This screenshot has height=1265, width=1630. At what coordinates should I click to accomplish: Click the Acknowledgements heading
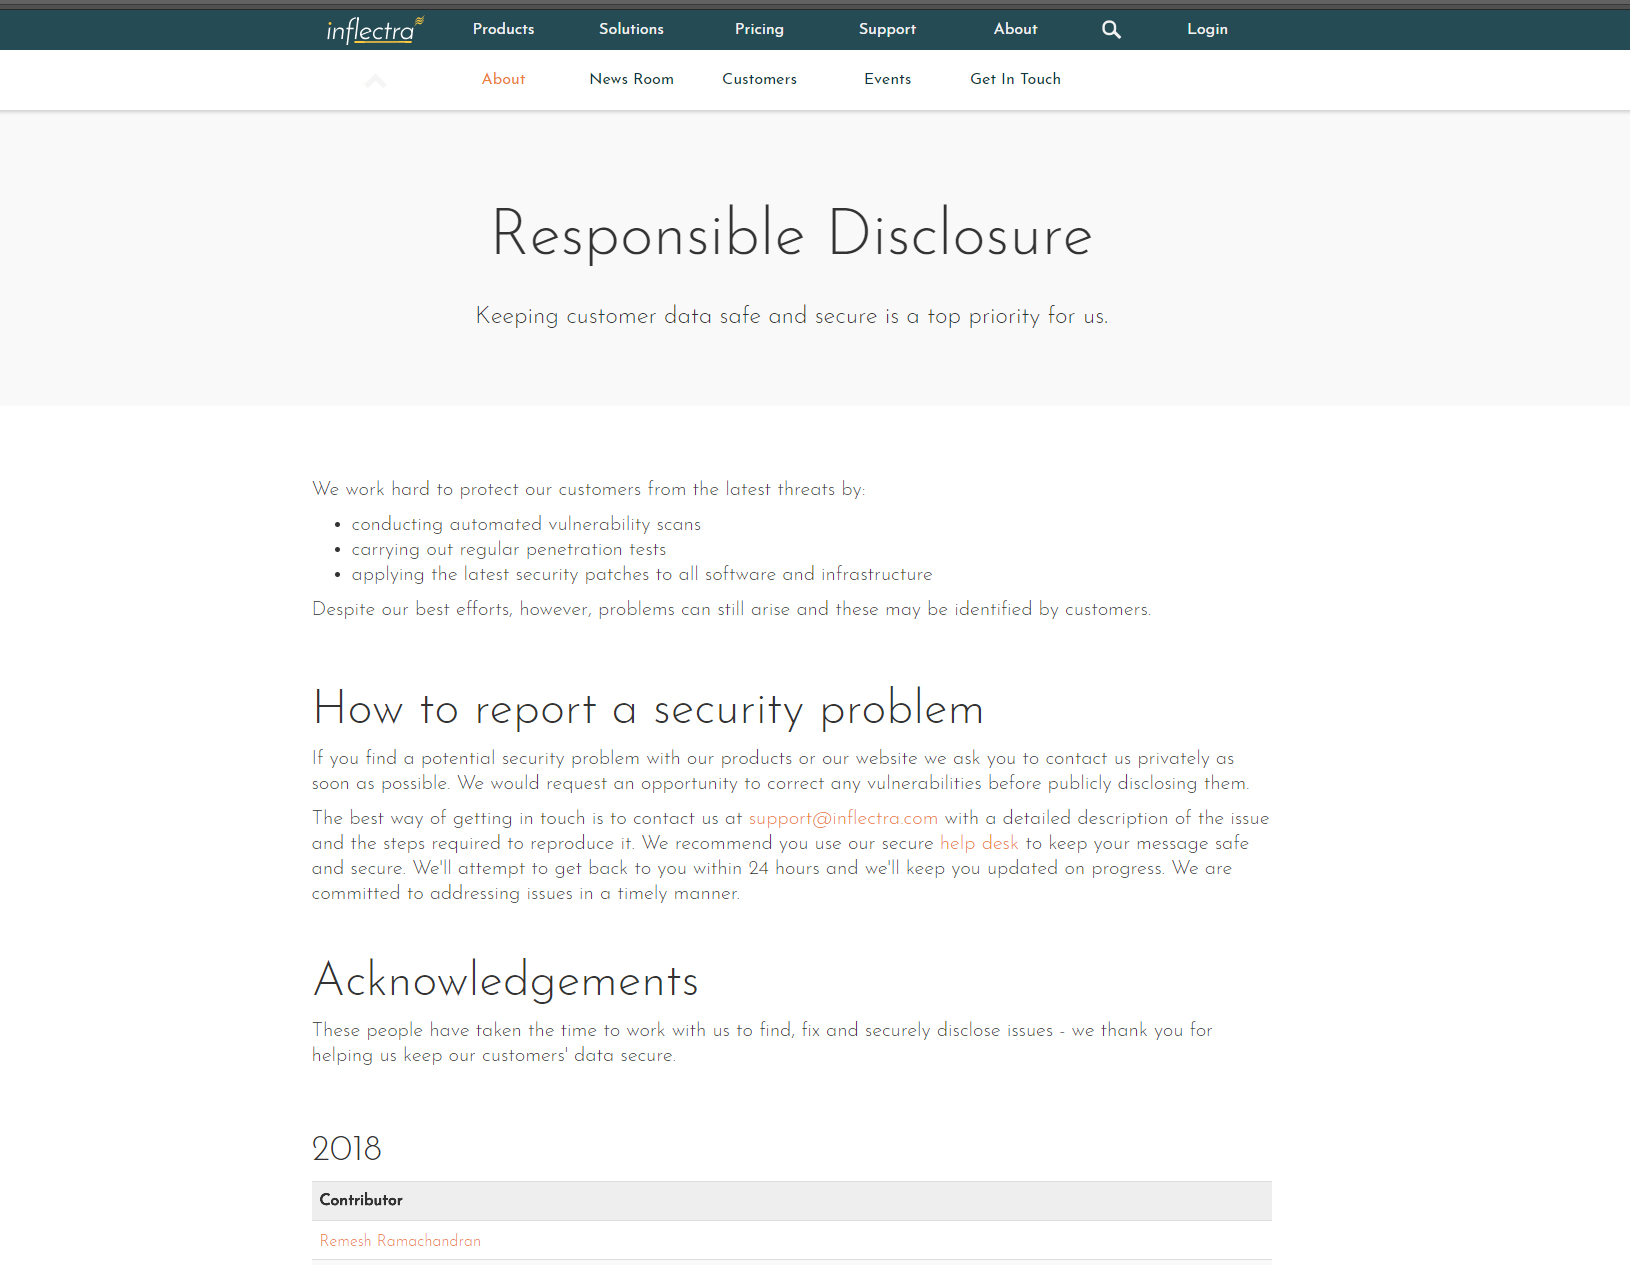(x=505, y=980)
